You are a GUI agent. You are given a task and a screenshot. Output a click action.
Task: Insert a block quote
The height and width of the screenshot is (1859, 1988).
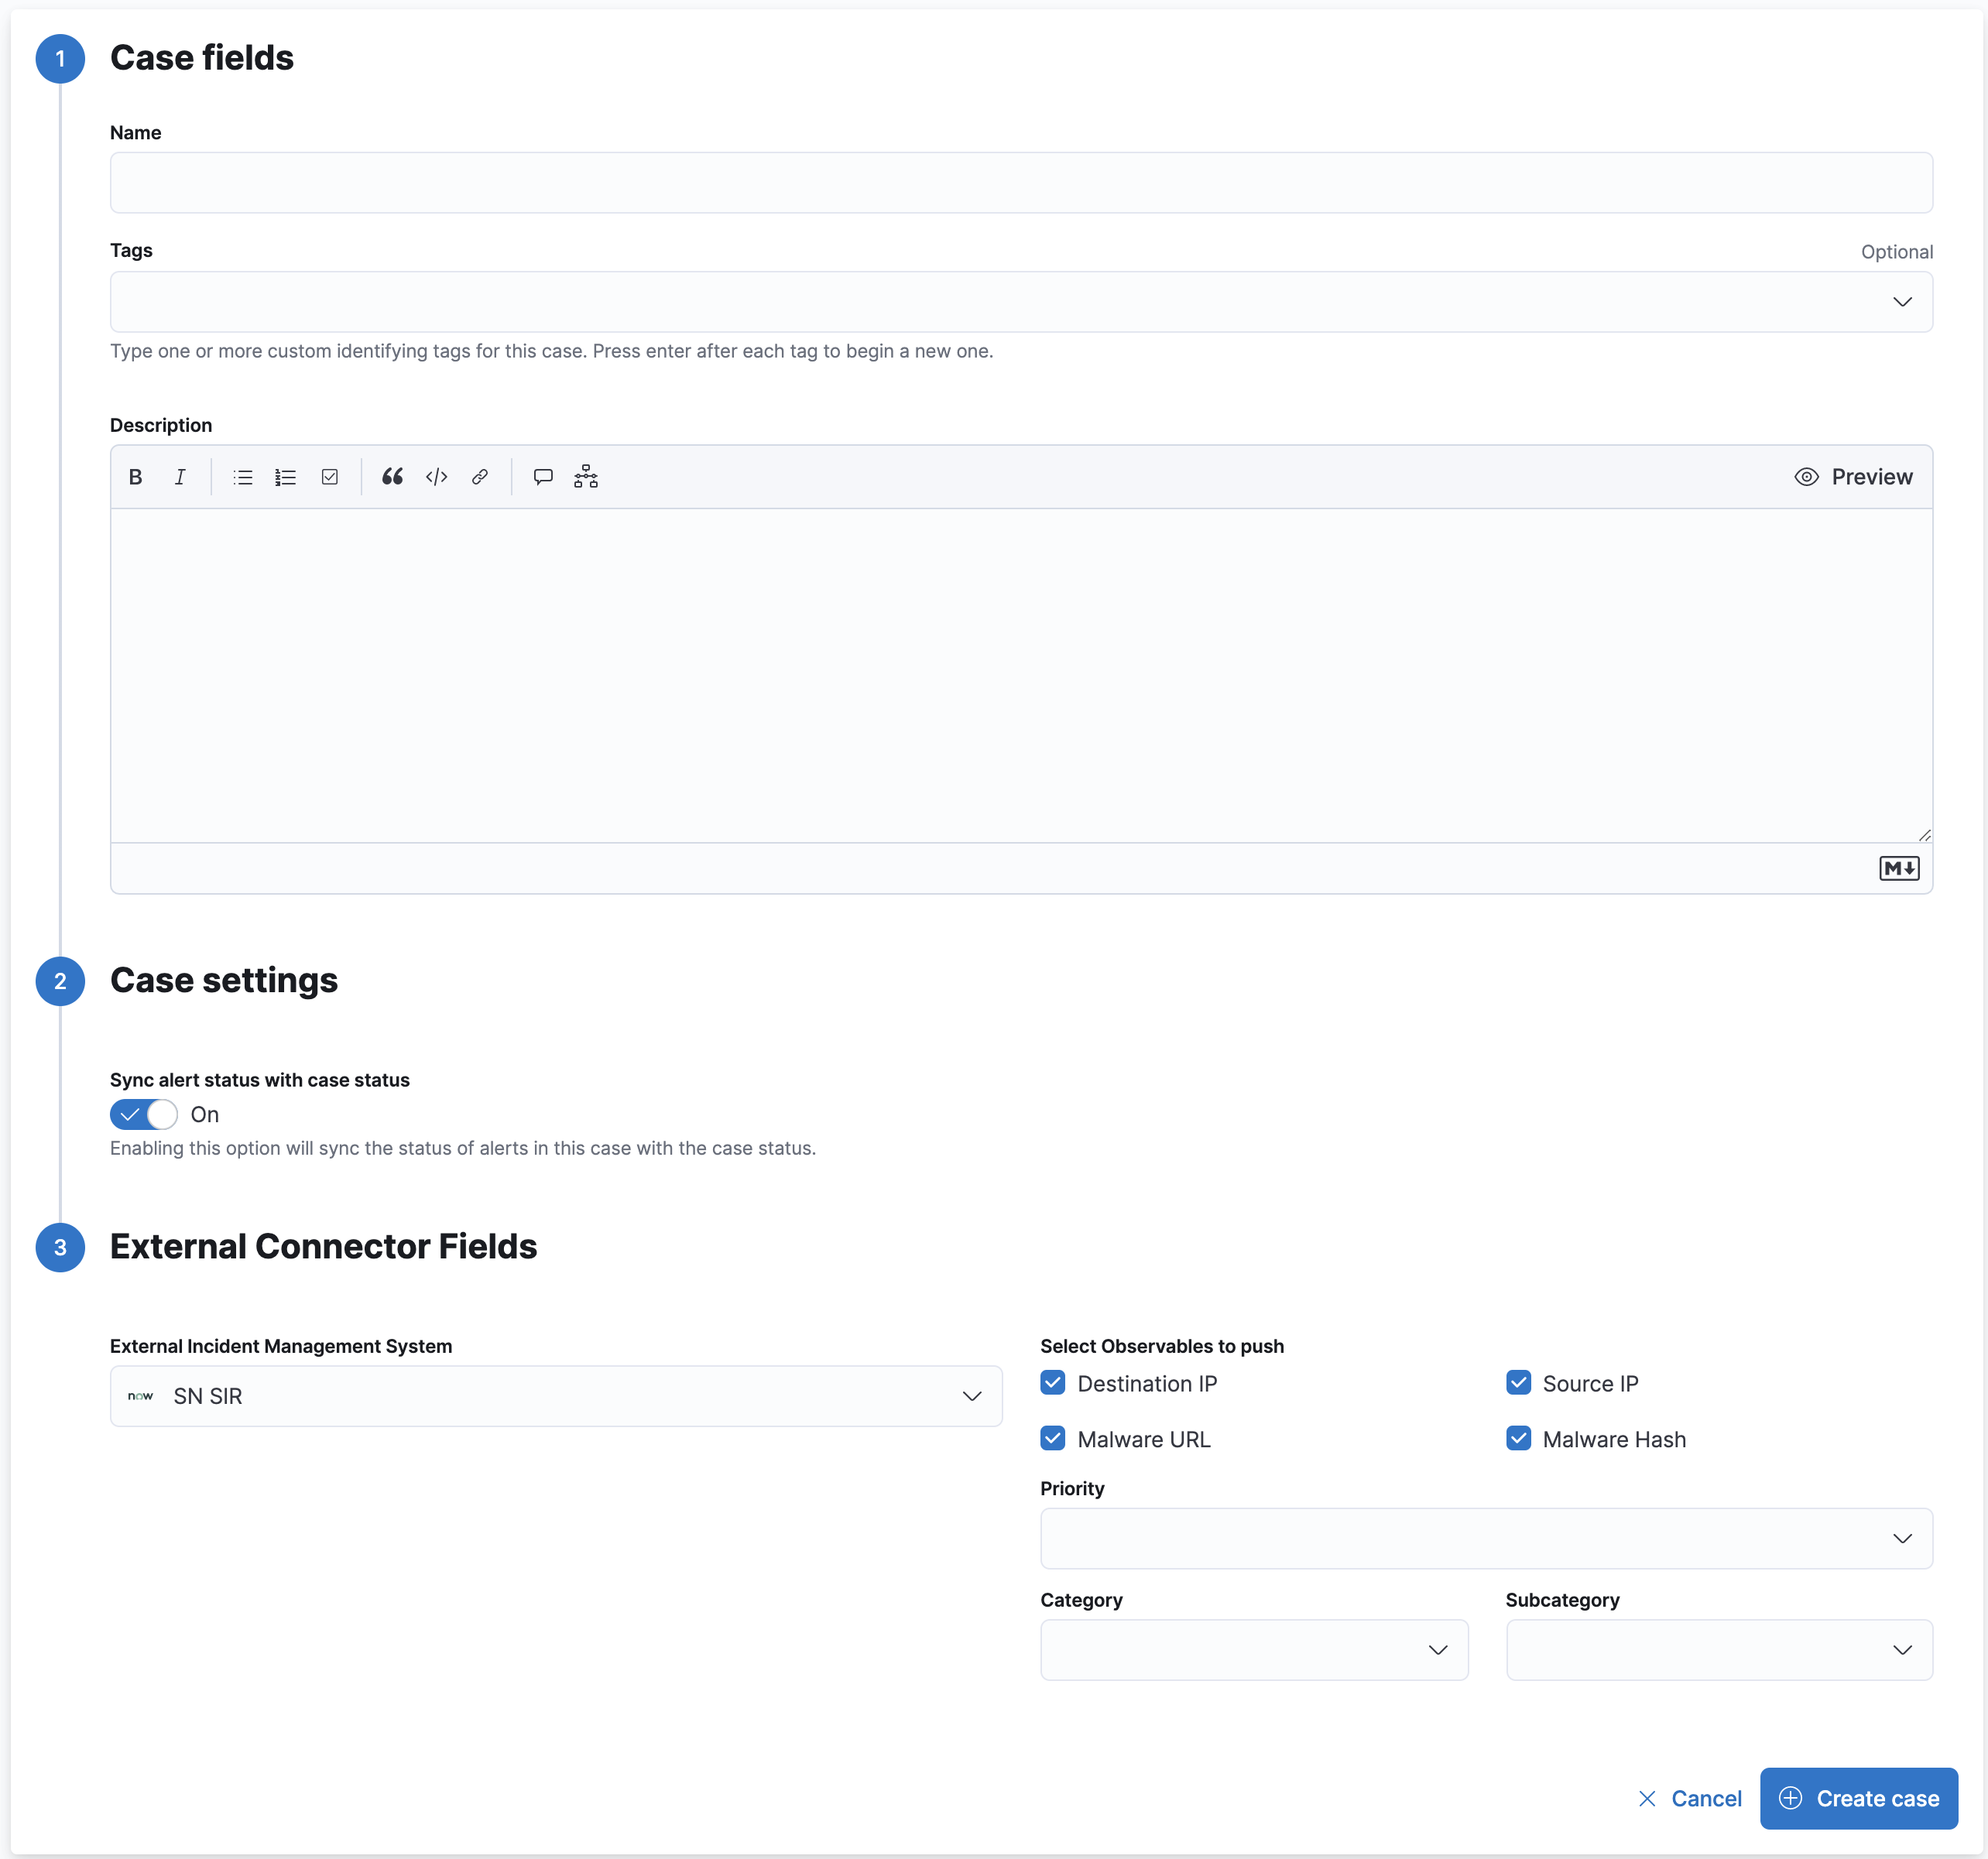392,477
